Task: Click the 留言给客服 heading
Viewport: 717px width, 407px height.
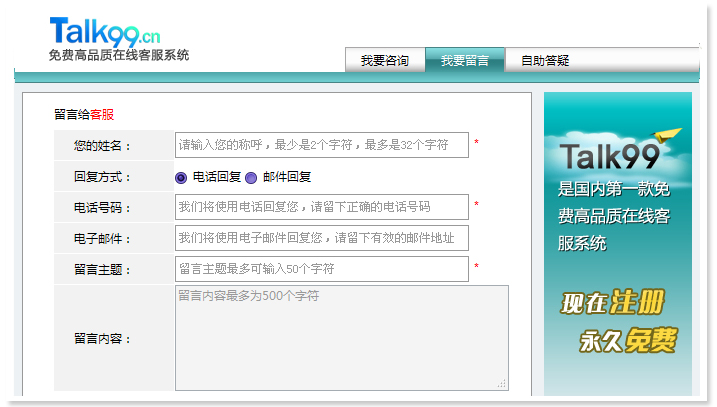Action: (x=84, y=114)
